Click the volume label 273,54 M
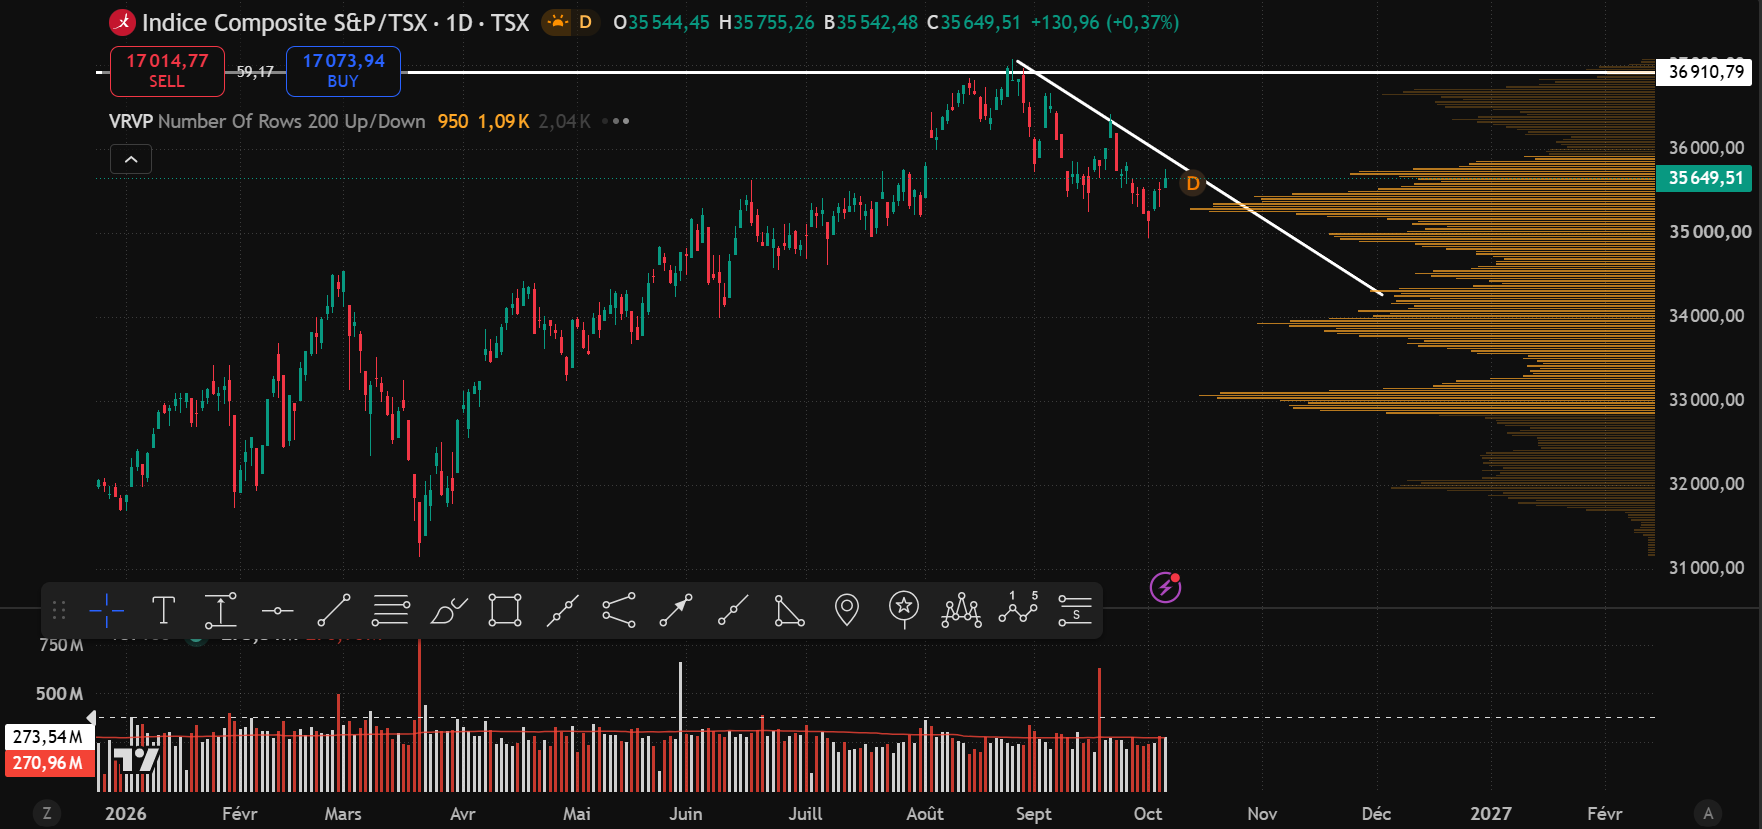This screenshot has width=1762, height=829. point(48,737)
